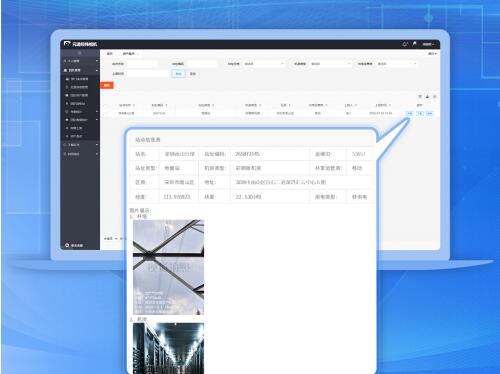The image size is (500, 374).
Task: Collapse the sidebar using the top toggle icon
Action: (80, 53)
